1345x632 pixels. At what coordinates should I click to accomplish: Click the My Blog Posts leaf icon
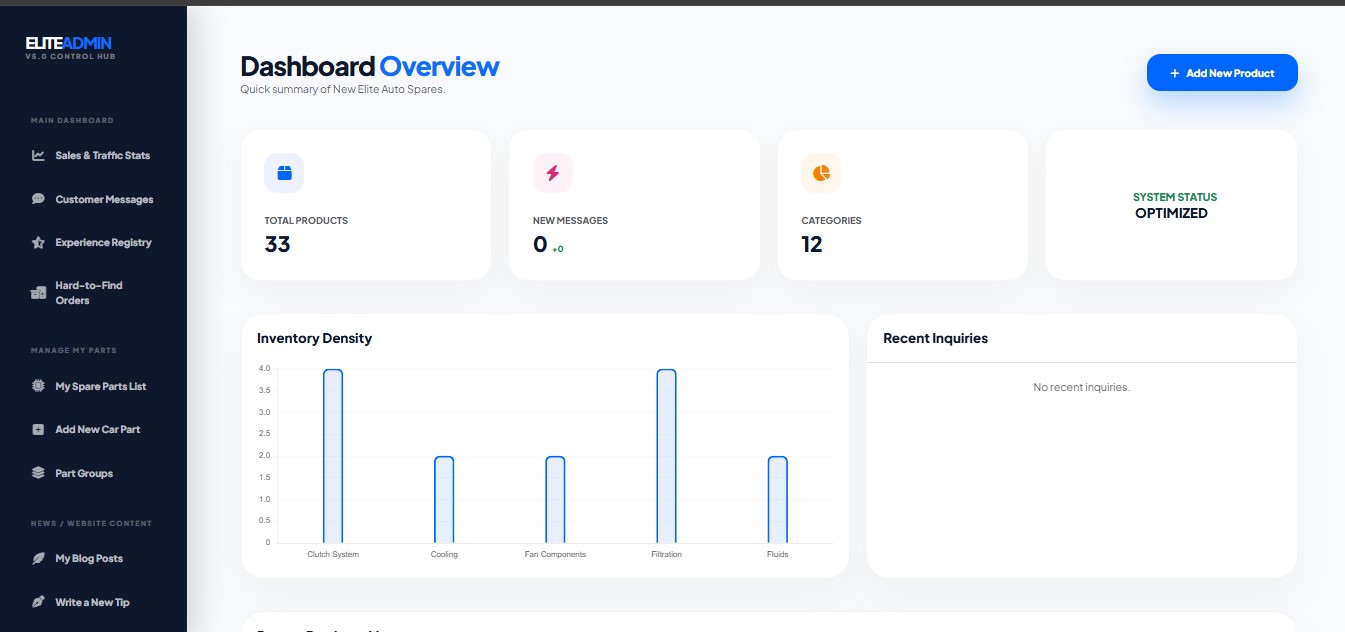pyautogui.click(x=38, y=558)
